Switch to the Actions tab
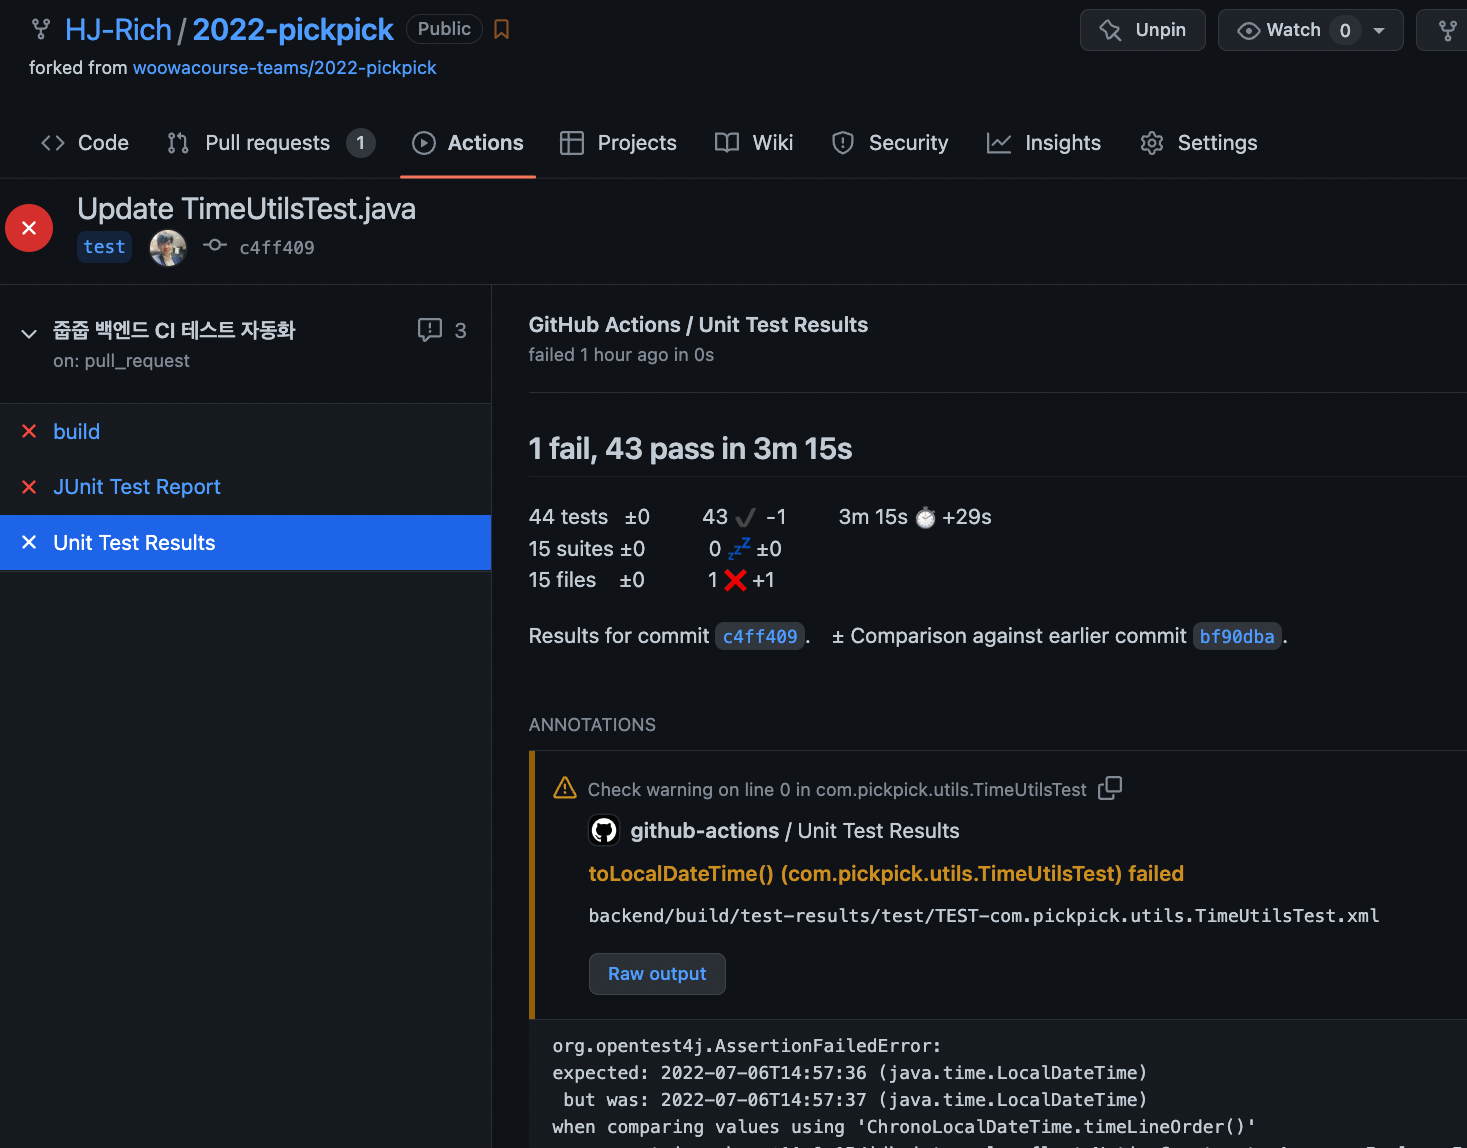The height and width of the screenshot is (1148, 1467). coord(468,143)
